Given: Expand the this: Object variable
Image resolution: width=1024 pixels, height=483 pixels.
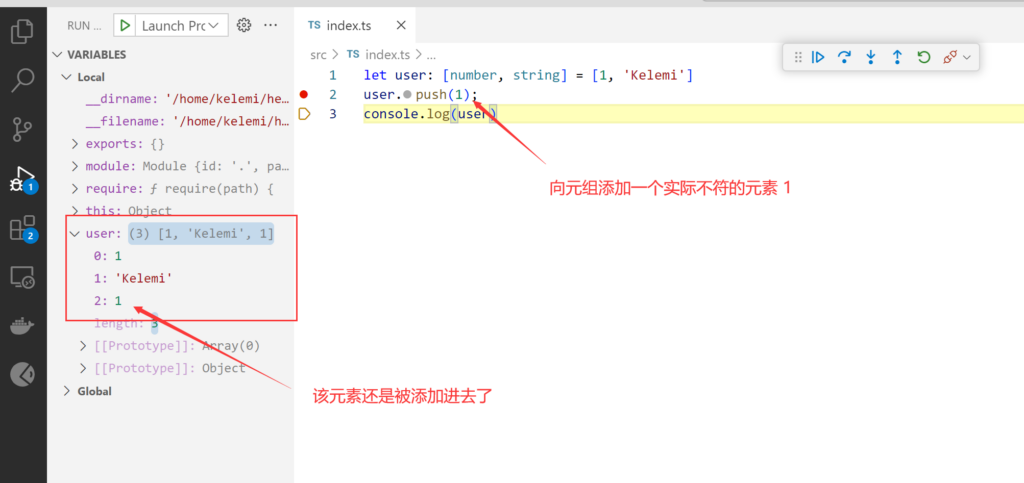Looking at the screenshot, I should click(75, 211).
